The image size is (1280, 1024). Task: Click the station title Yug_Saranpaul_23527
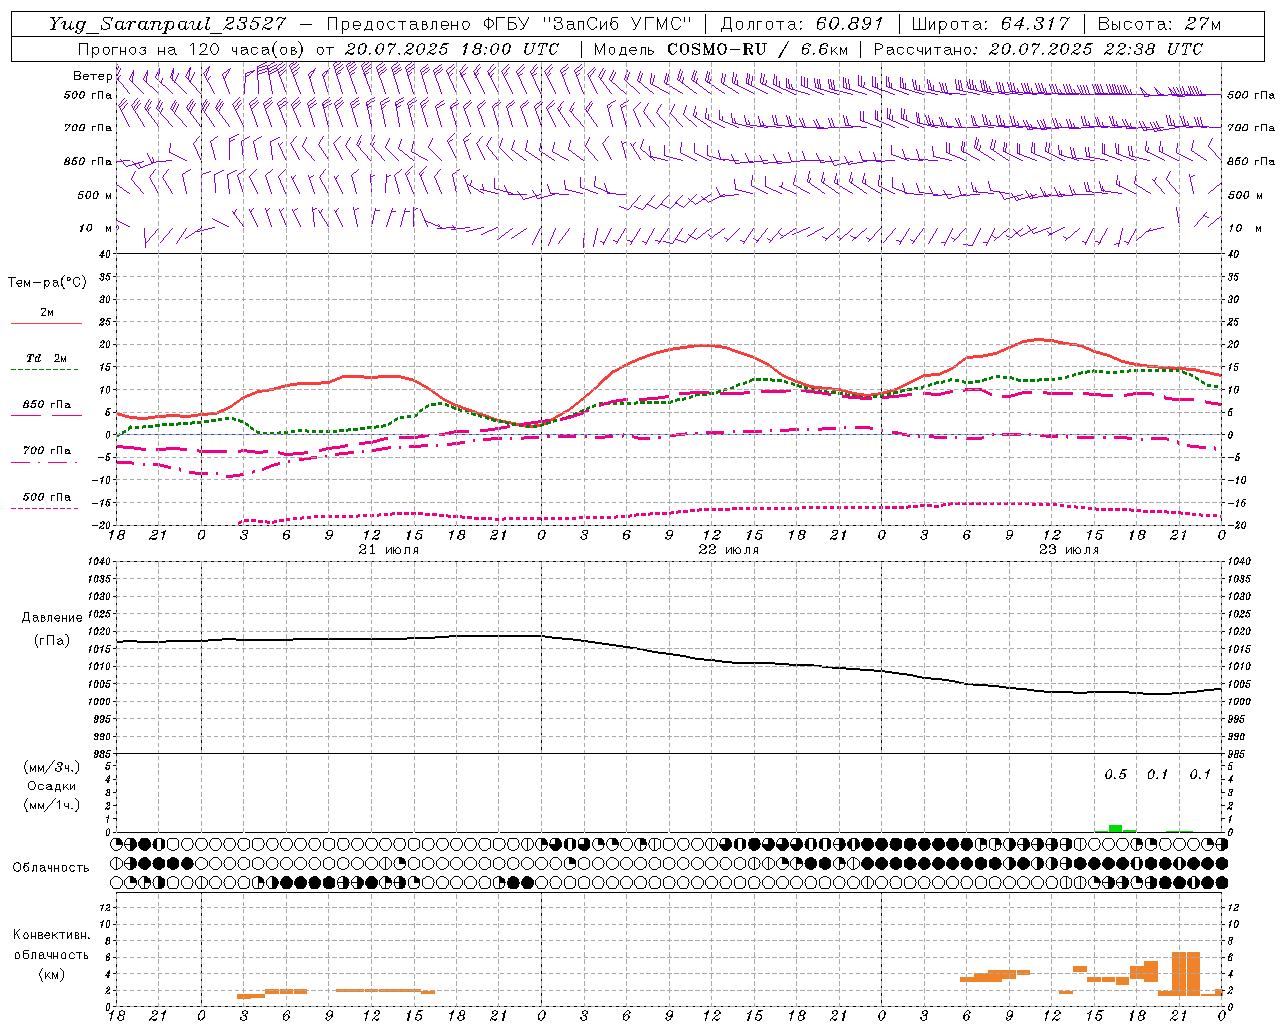[x=167, y=24]
